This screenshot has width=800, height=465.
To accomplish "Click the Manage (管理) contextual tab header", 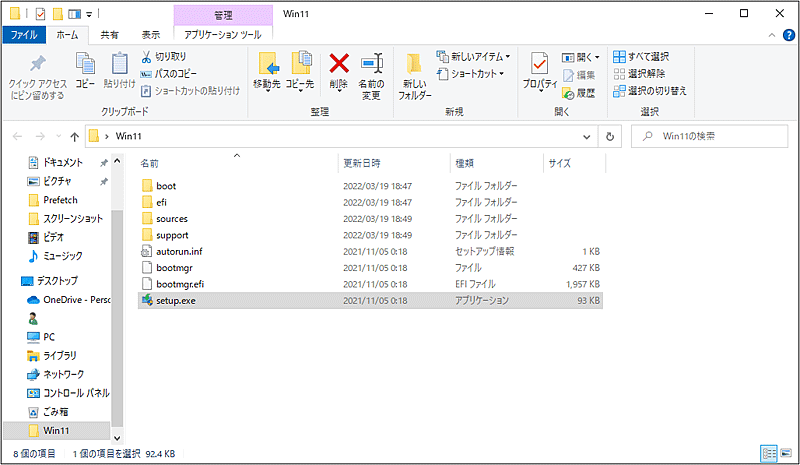I will pos(223,15).
